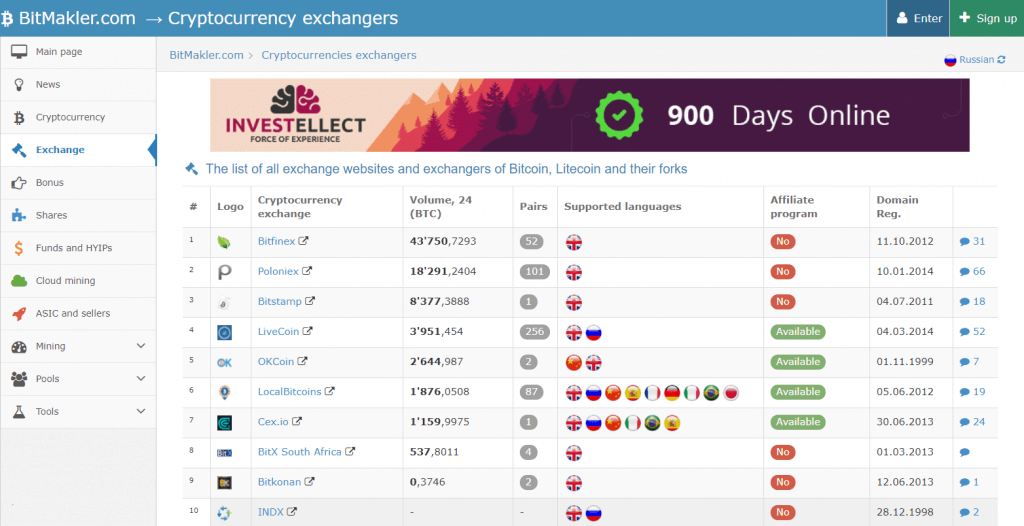Open Cex.io comments showing 24
The width and height of the screenshot is (1024, 526).
(x=972, y=421)
